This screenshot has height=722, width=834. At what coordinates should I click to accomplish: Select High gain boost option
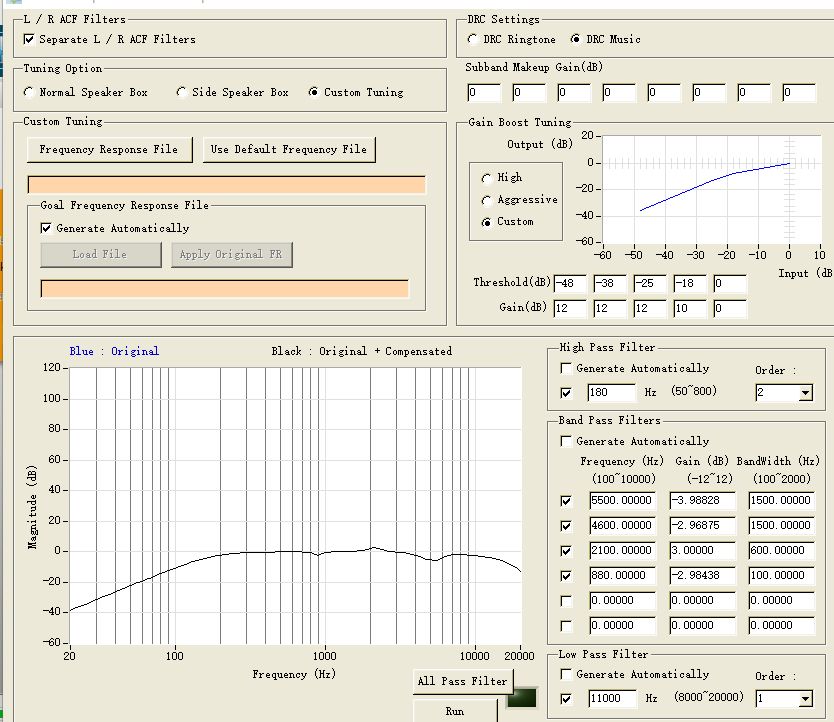coord(486,178)
